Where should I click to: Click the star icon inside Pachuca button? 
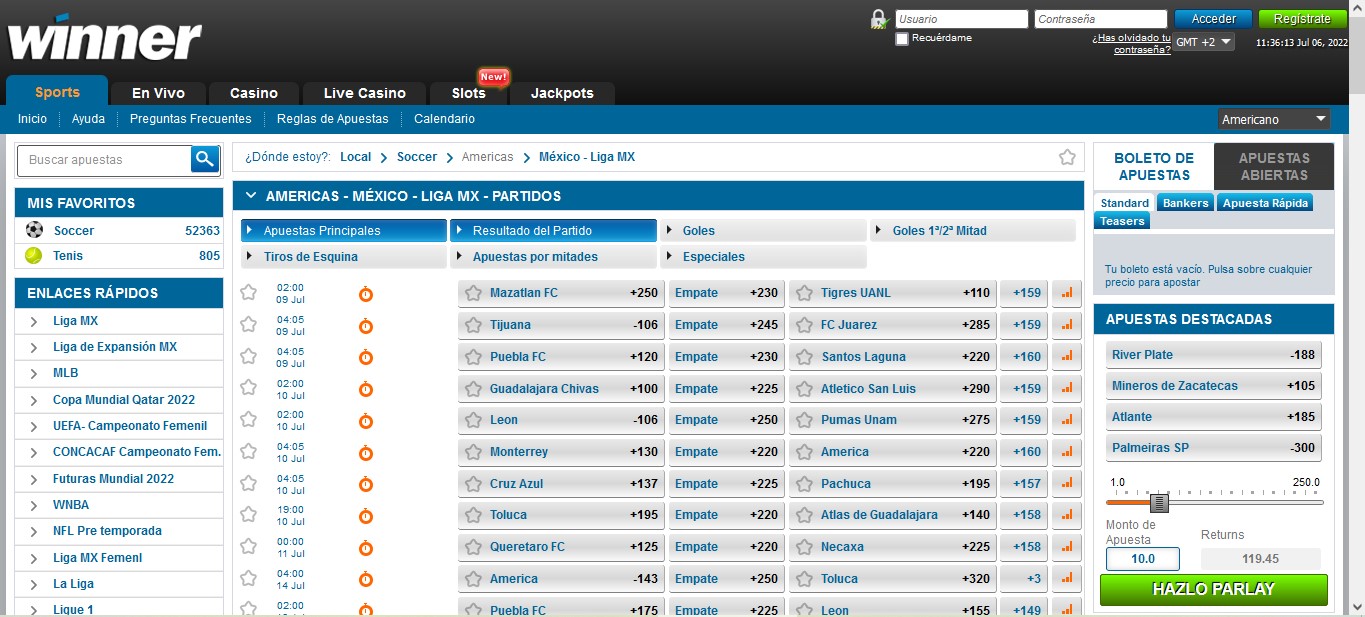point(804,484)
